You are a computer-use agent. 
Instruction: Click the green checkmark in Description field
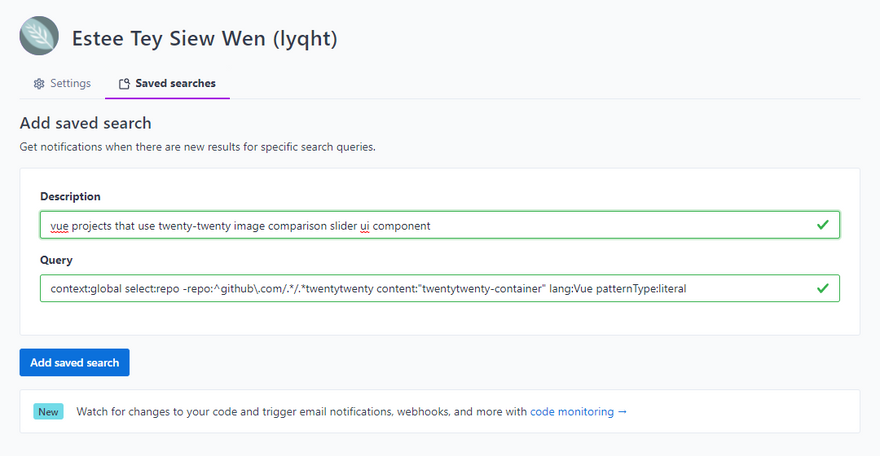click(822, 225)
